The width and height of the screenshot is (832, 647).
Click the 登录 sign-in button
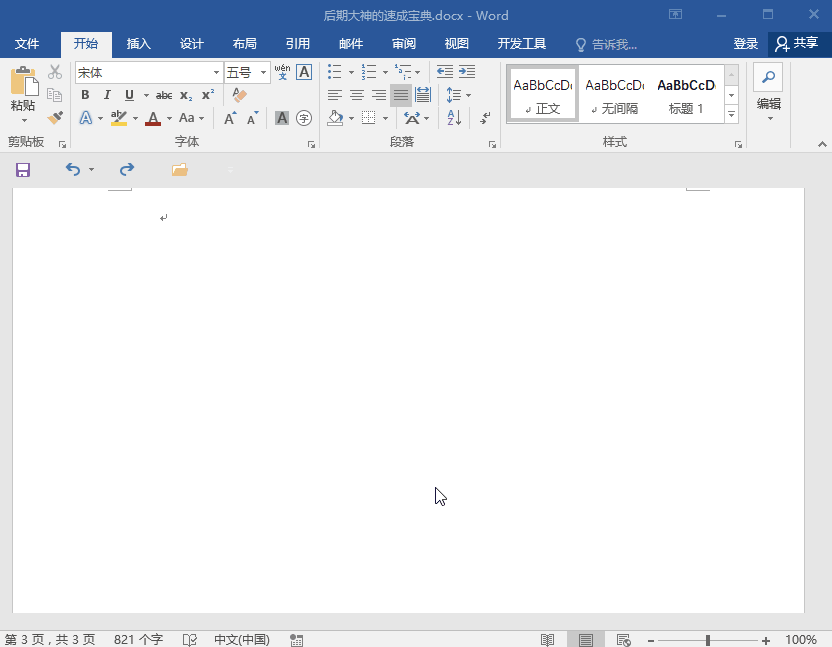(x=746, y=44)
